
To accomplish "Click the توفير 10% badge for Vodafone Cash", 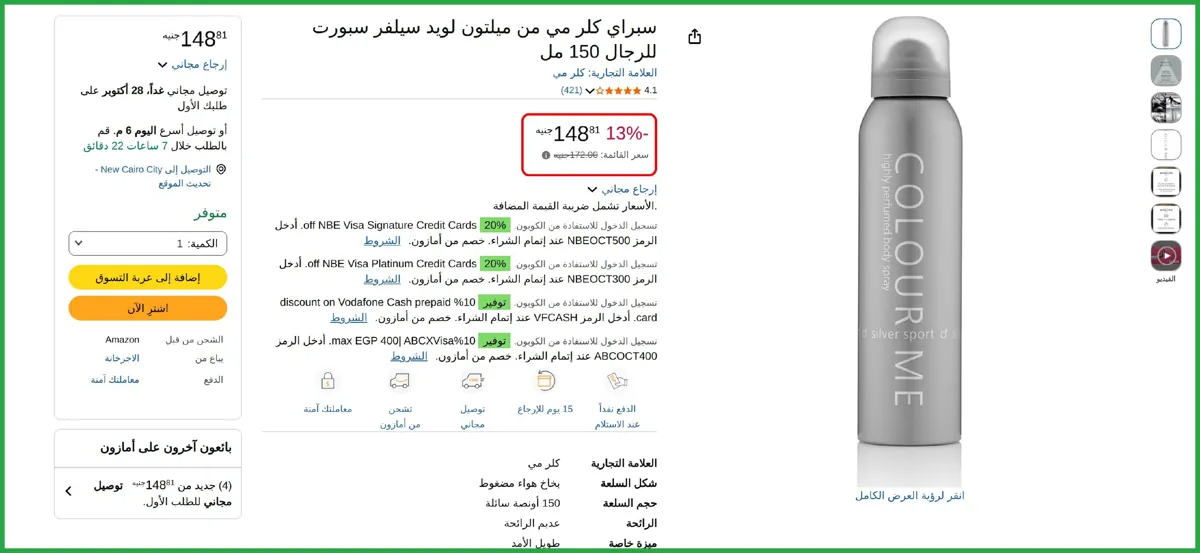I will (x=494, y=302).
